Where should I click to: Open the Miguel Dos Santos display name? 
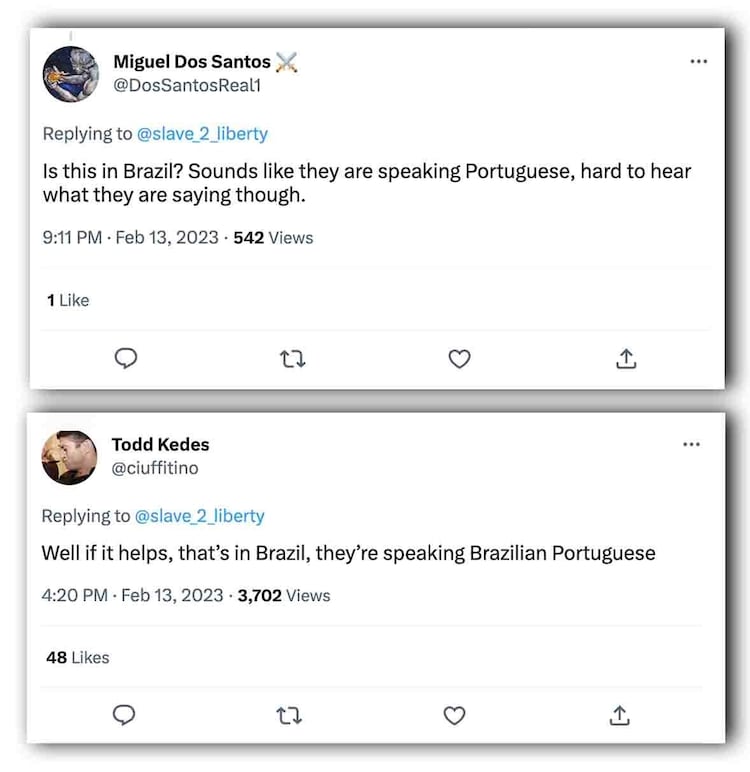191,62
